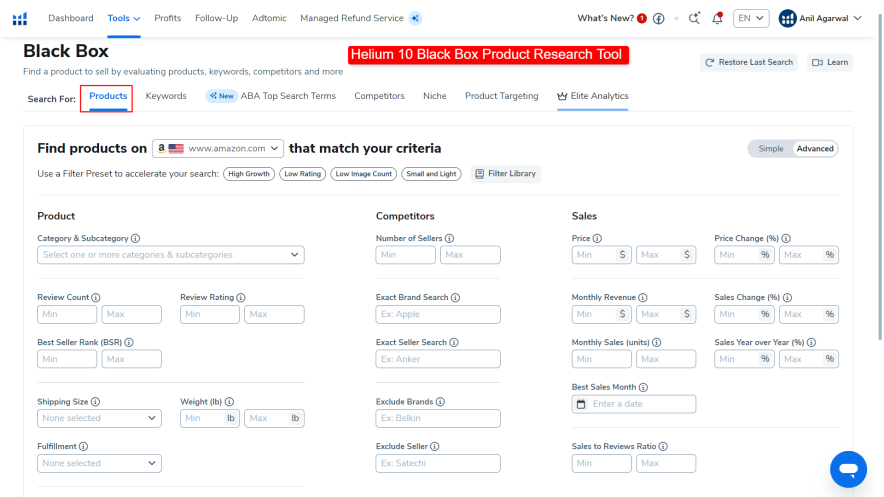The image size is (884, 497).
Task: Show info icon next to Review Rating
Action: pos(241,298)
